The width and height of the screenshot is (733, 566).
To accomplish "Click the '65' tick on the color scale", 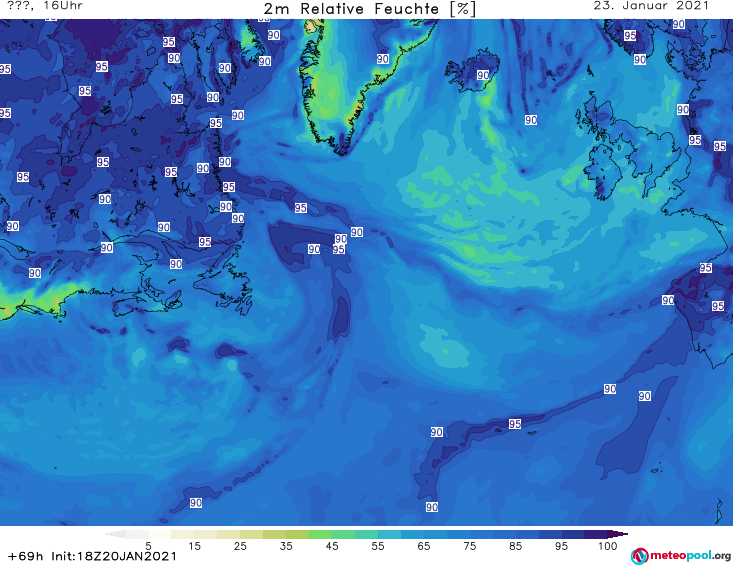I will pyautogui.click(x=424, y=546).
